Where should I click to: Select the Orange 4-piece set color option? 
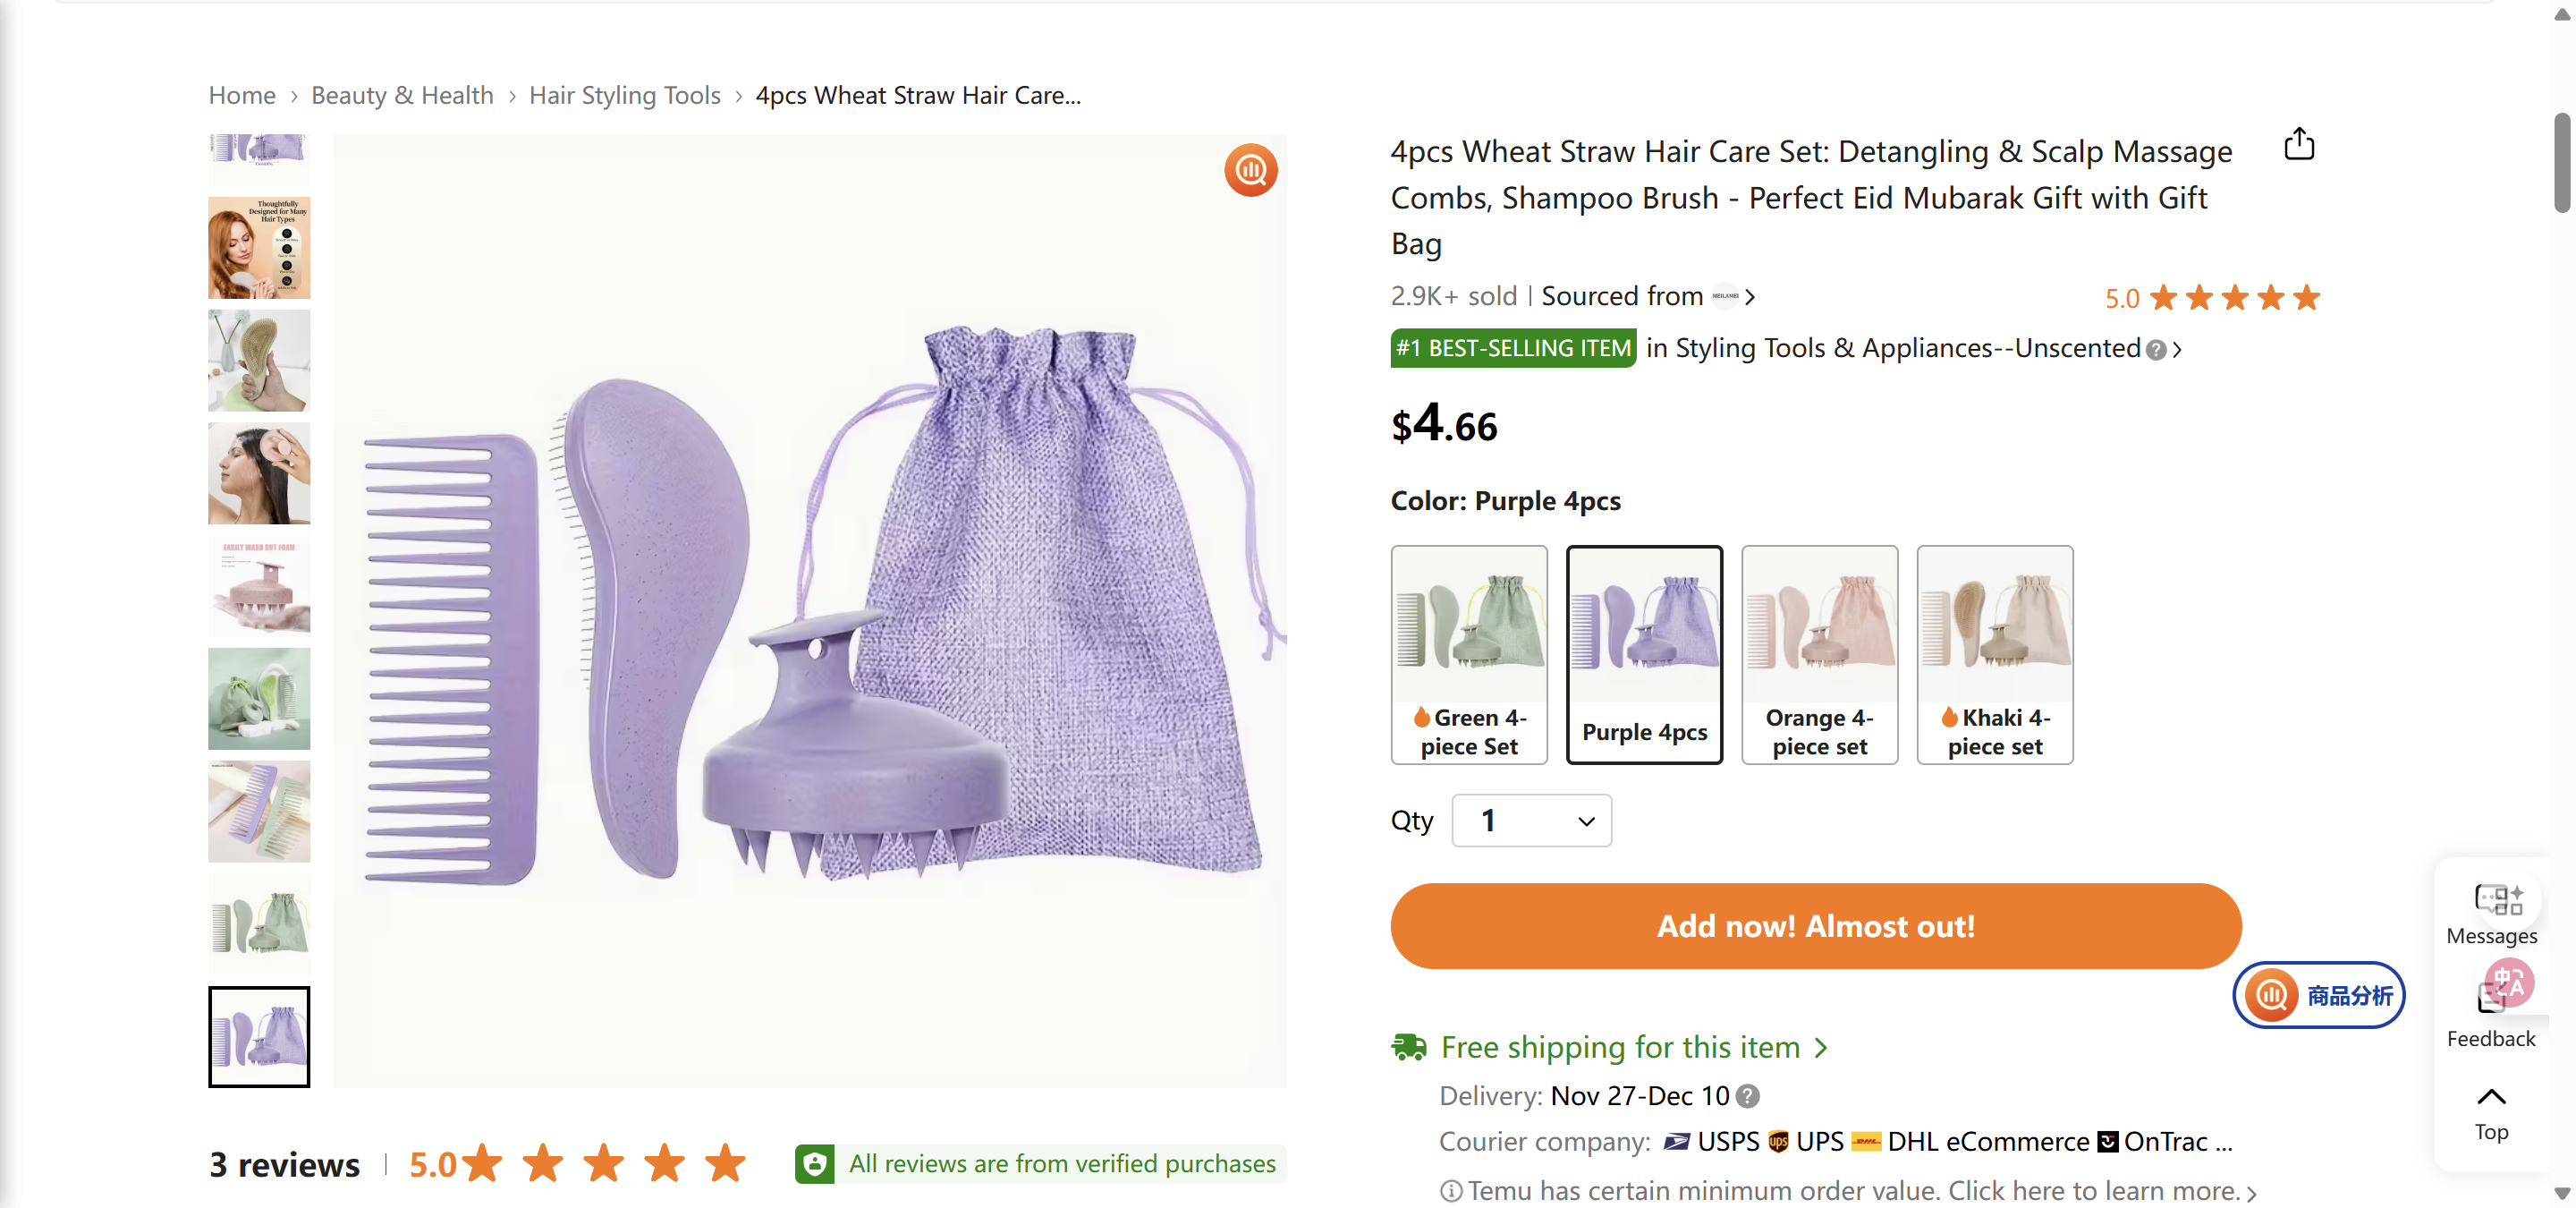pyautogui.click(x=1819, y=654)
